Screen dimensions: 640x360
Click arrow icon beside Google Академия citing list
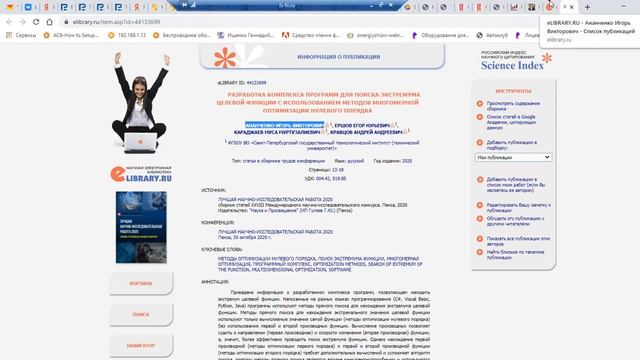pos(480,117)
